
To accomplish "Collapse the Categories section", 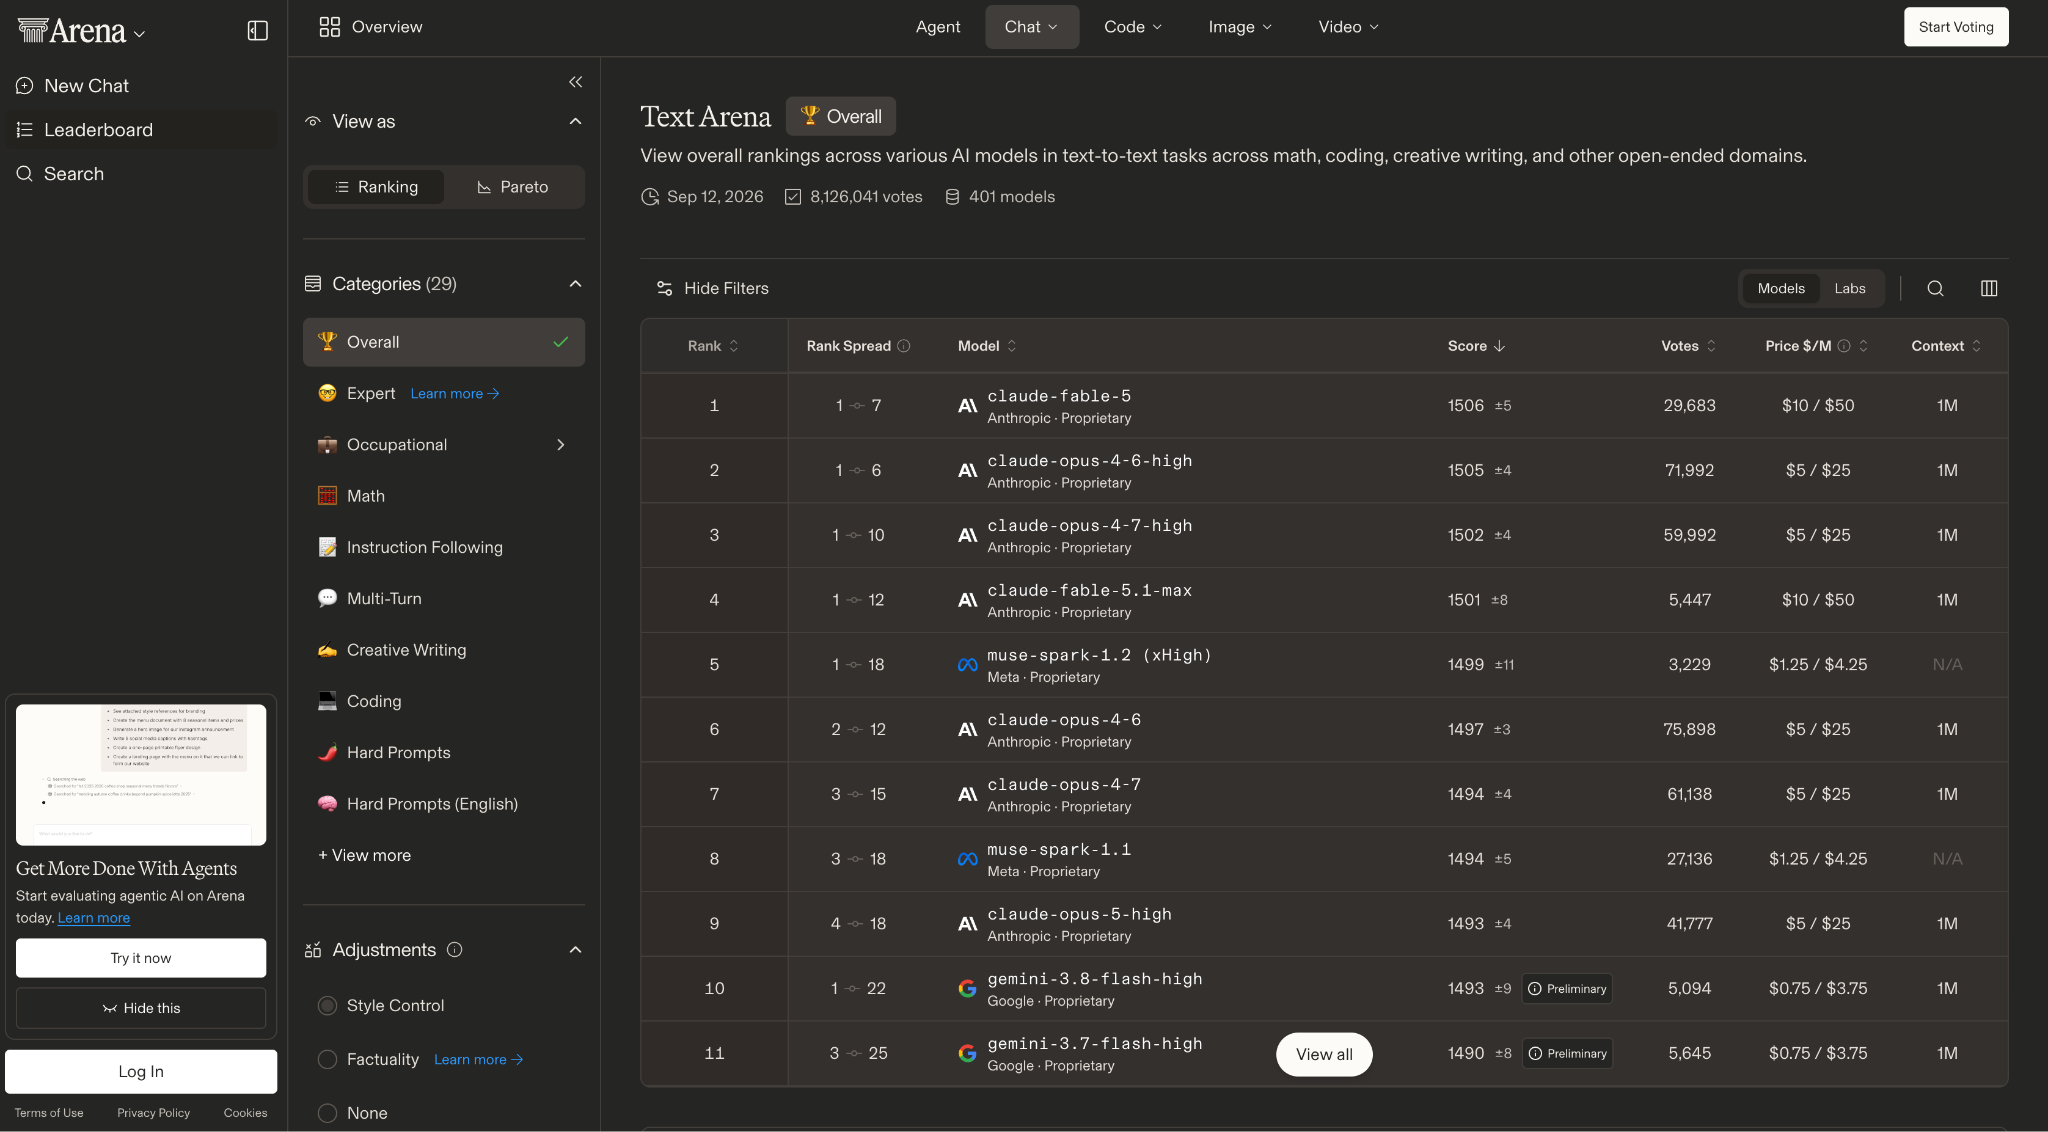I will [575, 284].
